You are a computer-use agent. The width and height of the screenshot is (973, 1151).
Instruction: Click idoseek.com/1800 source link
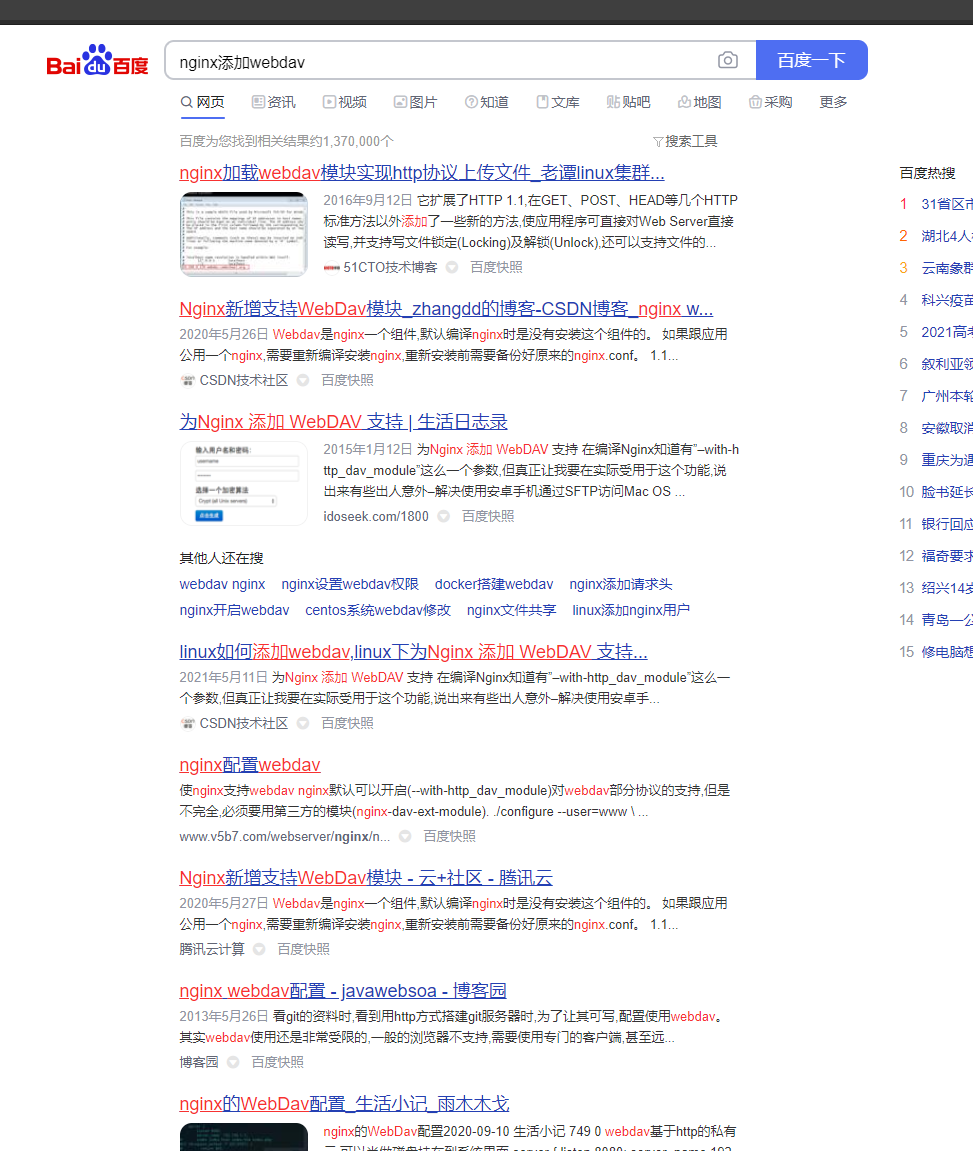(376, 517)
